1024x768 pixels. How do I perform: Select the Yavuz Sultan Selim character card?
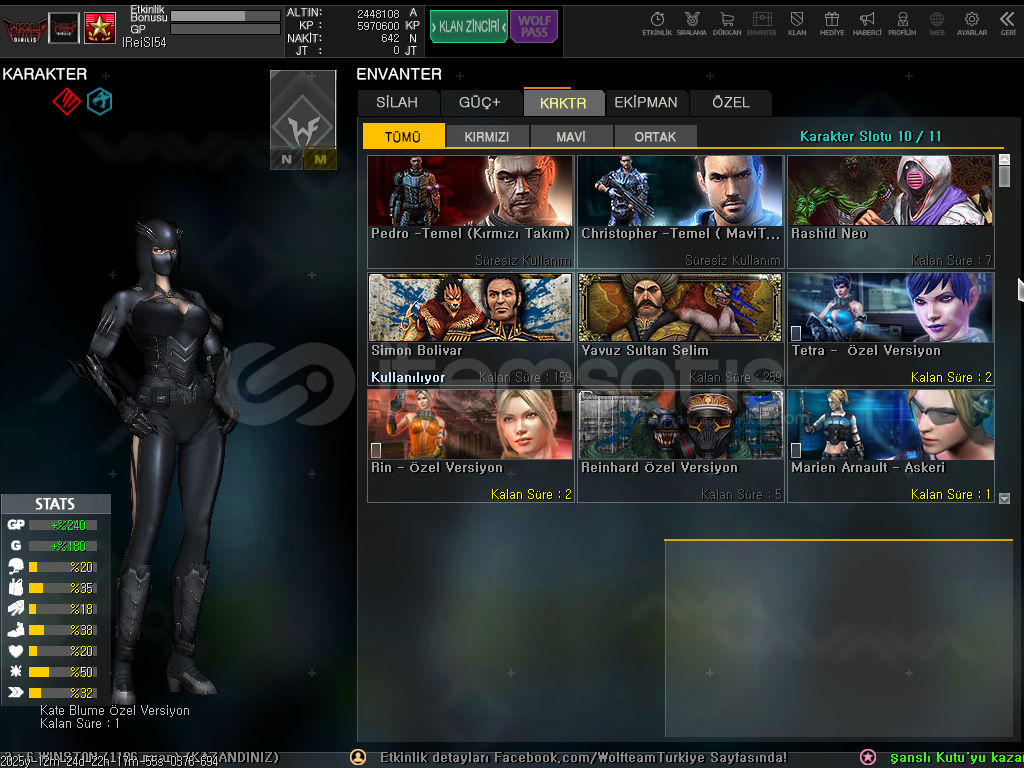(x=680, y=328)
